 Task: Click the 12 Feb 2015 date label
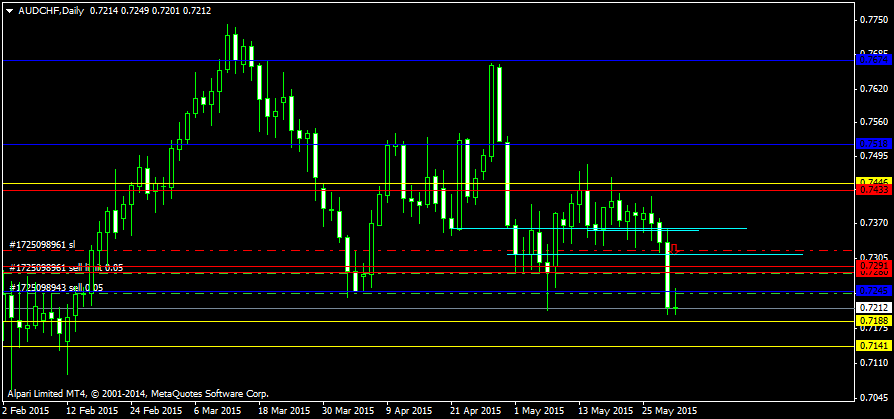coord(92,410)
